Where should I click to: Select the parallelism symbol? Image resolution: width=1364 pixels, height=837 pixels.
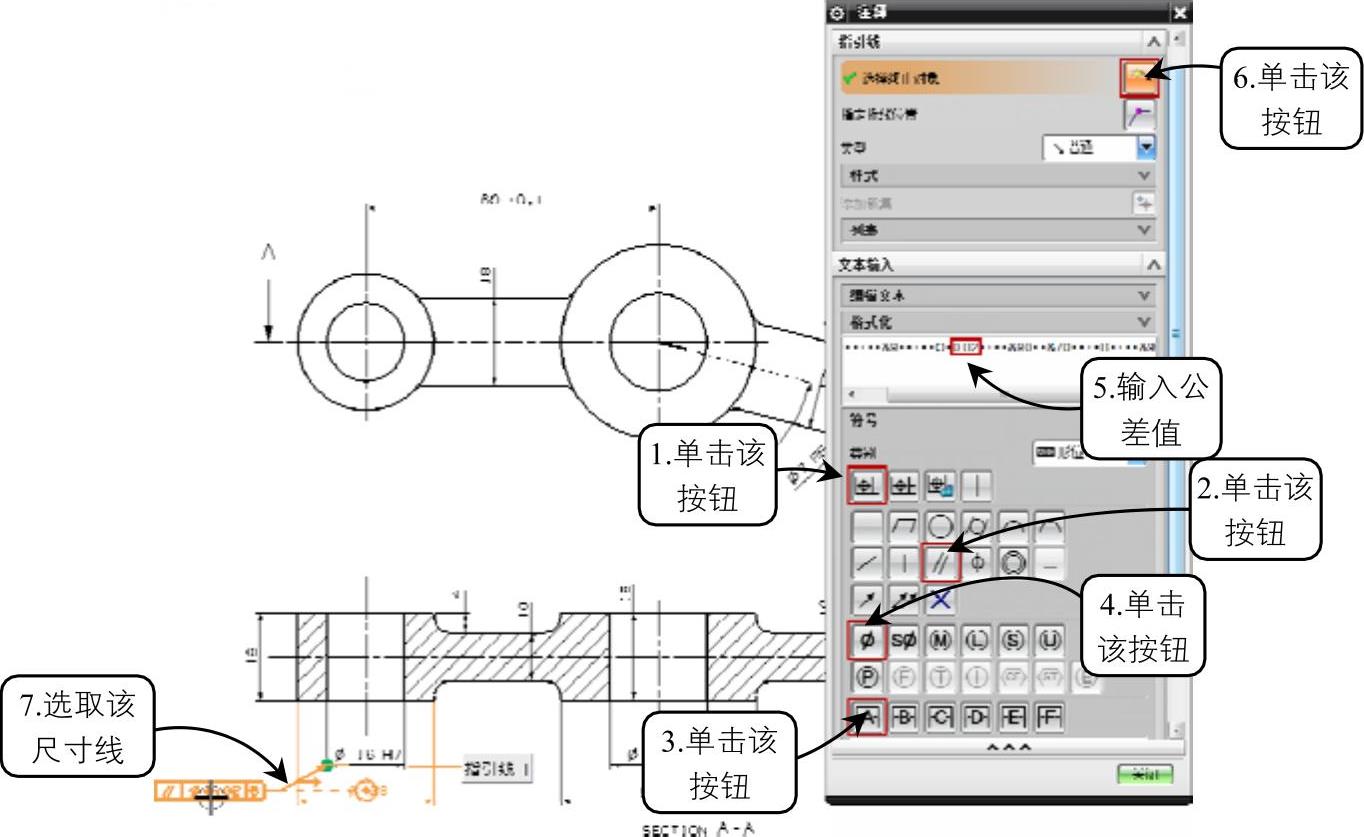click(941, 563)
